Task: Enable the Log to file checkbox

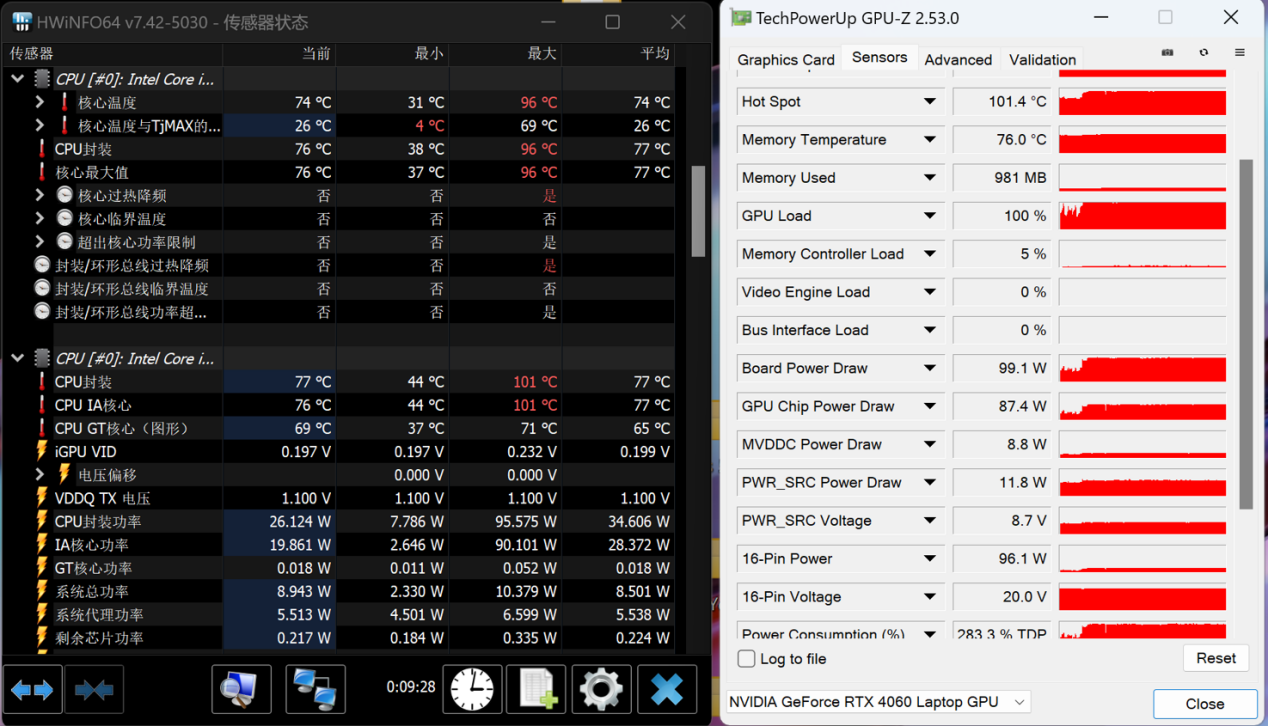Action: point(747,659)
